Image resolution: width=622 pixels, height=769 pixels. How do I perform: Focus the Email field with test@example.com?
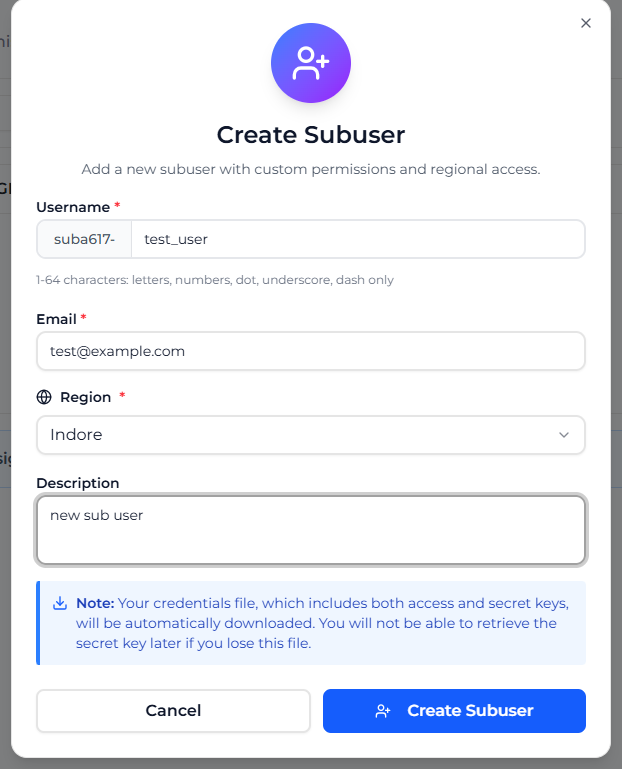pyautogui.click(x=310, y=351)
